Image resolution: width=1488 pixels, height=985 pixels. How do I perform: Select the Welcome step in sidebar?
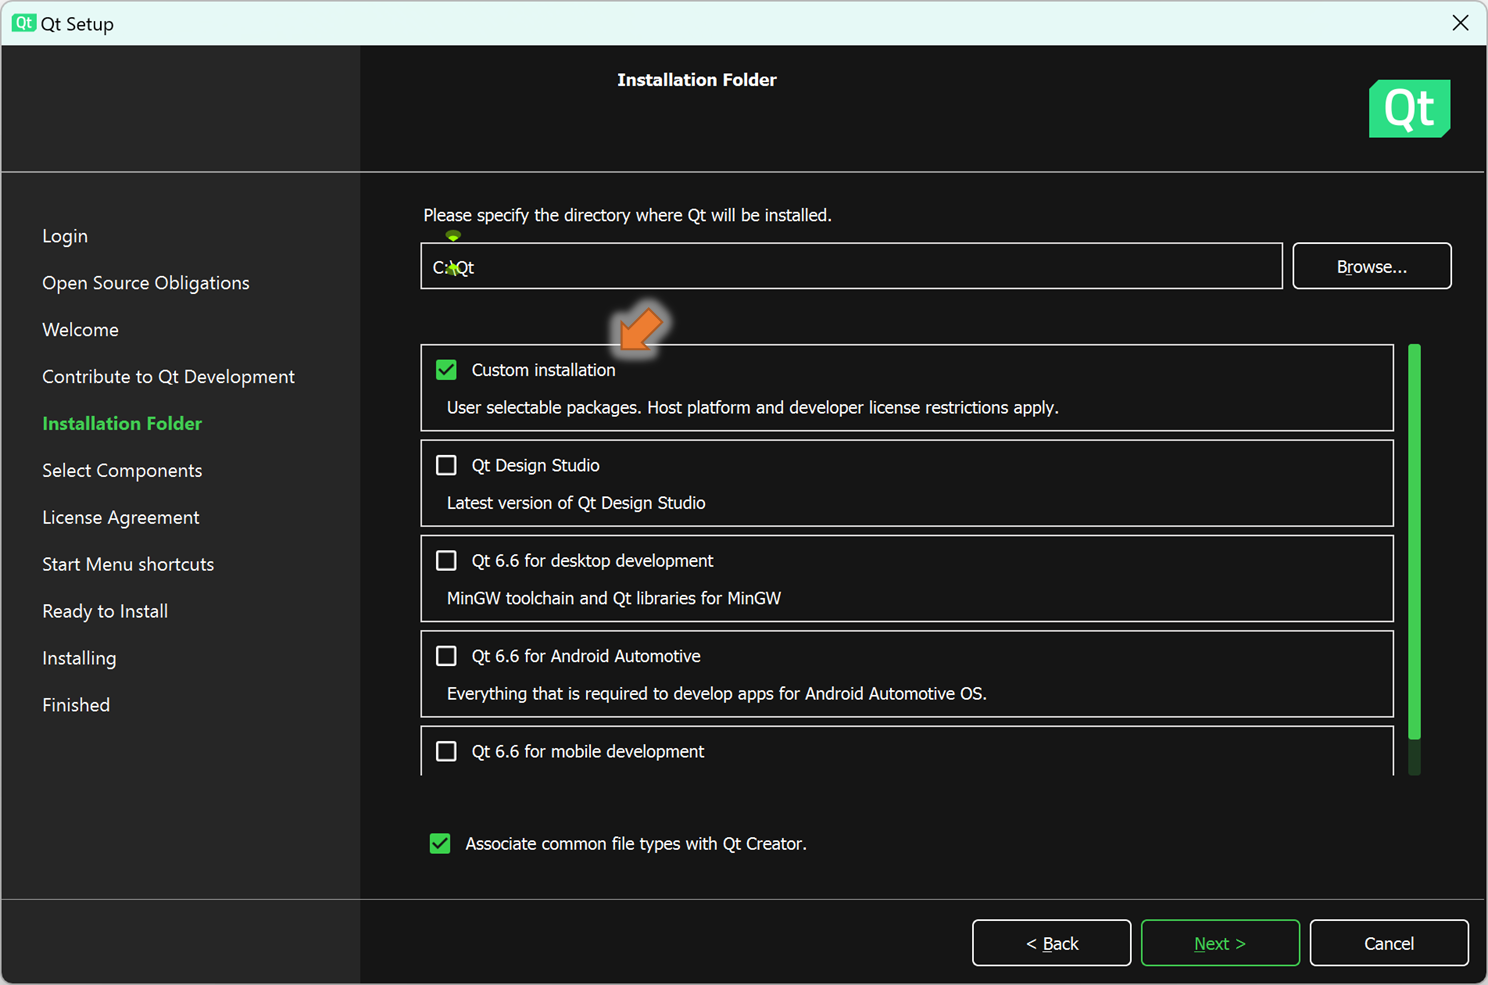(80, 330)
